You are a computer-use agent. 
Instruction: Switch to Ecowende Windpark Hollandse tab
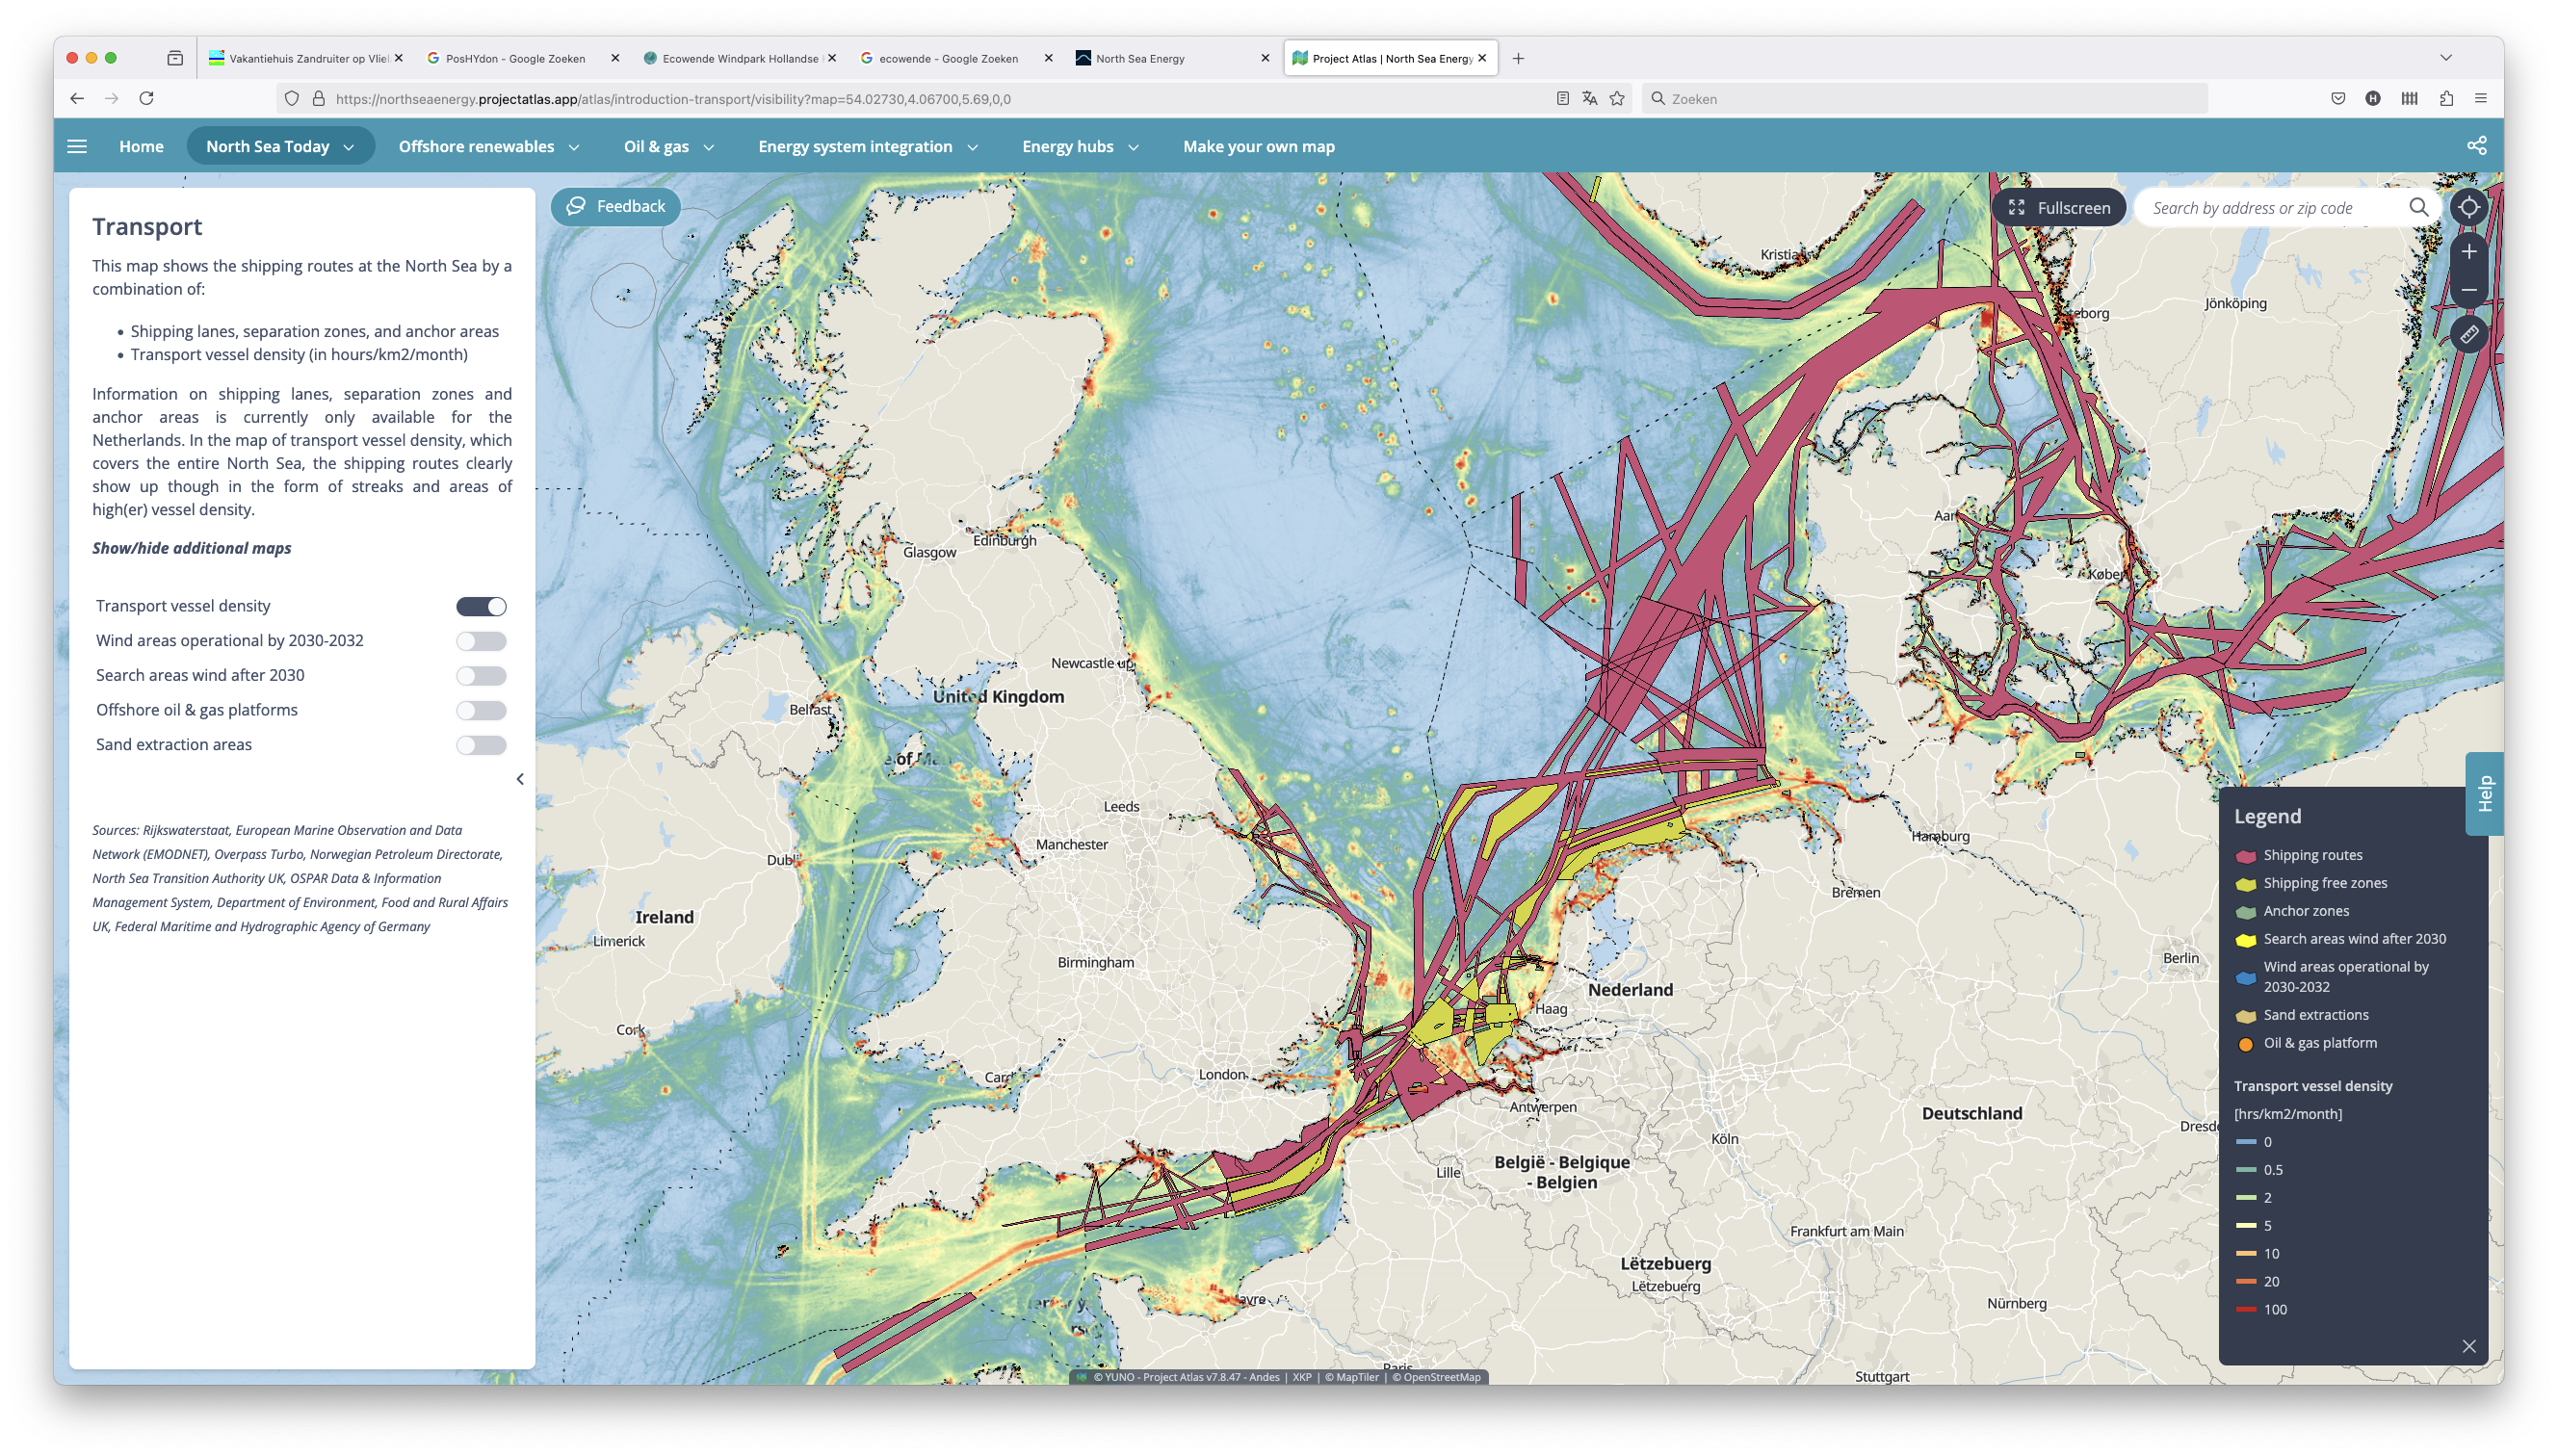click(x=739, y=58)
